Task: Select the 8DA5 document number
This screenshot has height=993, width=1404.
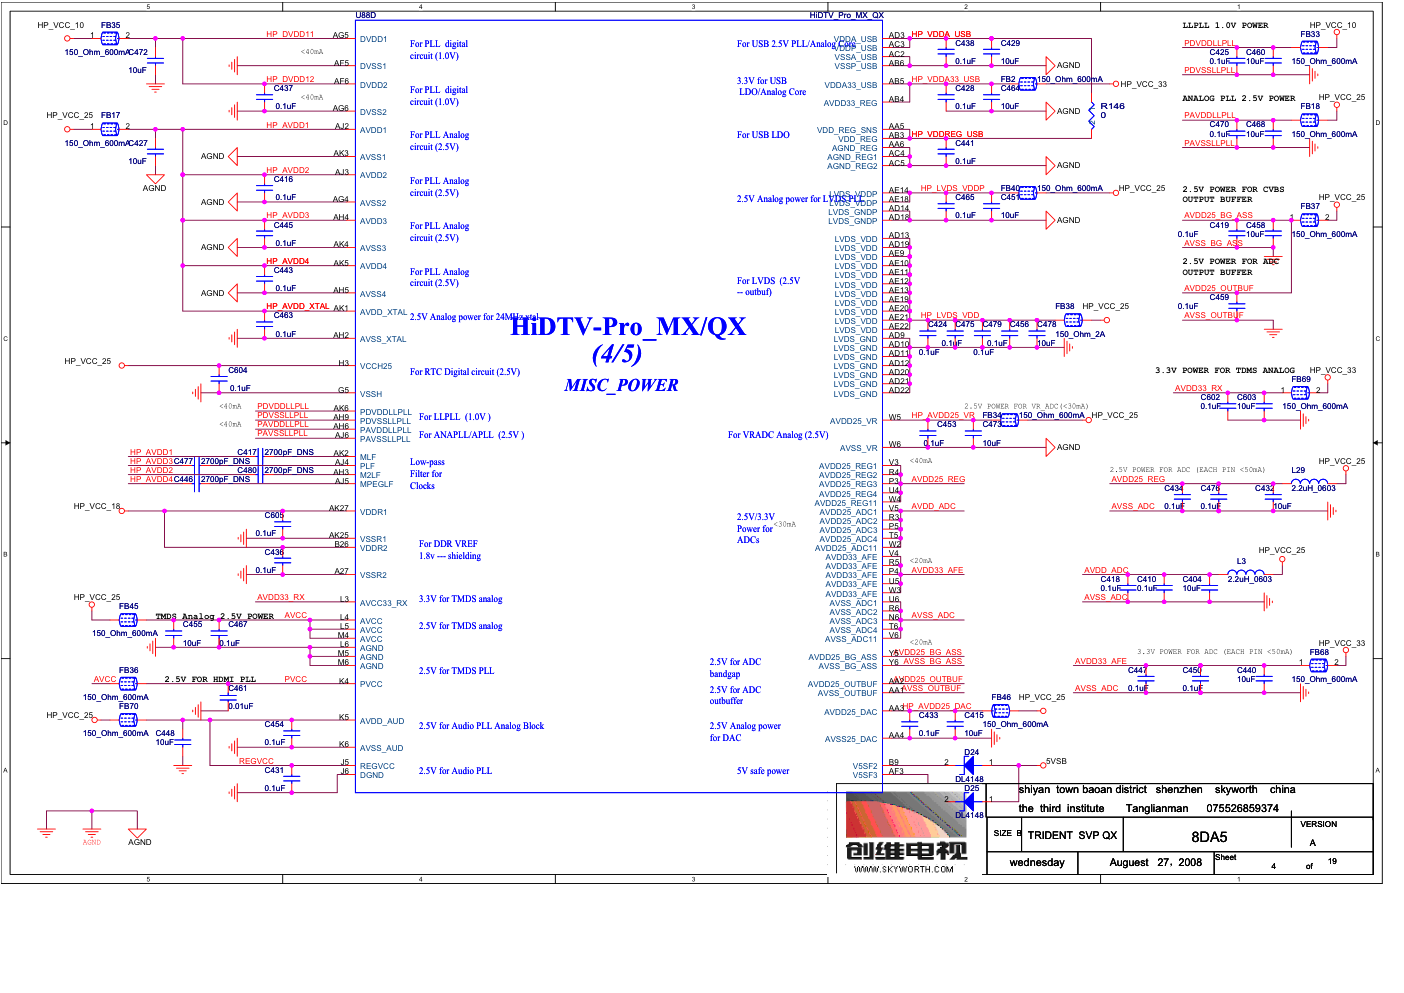Action: tap(1209, 837)
